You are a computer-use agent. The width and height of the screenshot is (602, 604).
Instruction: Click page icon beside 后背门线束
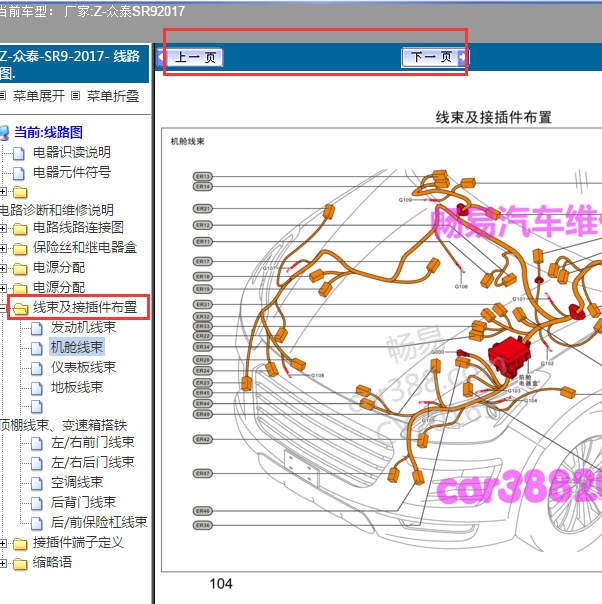(x=37, y=503)
